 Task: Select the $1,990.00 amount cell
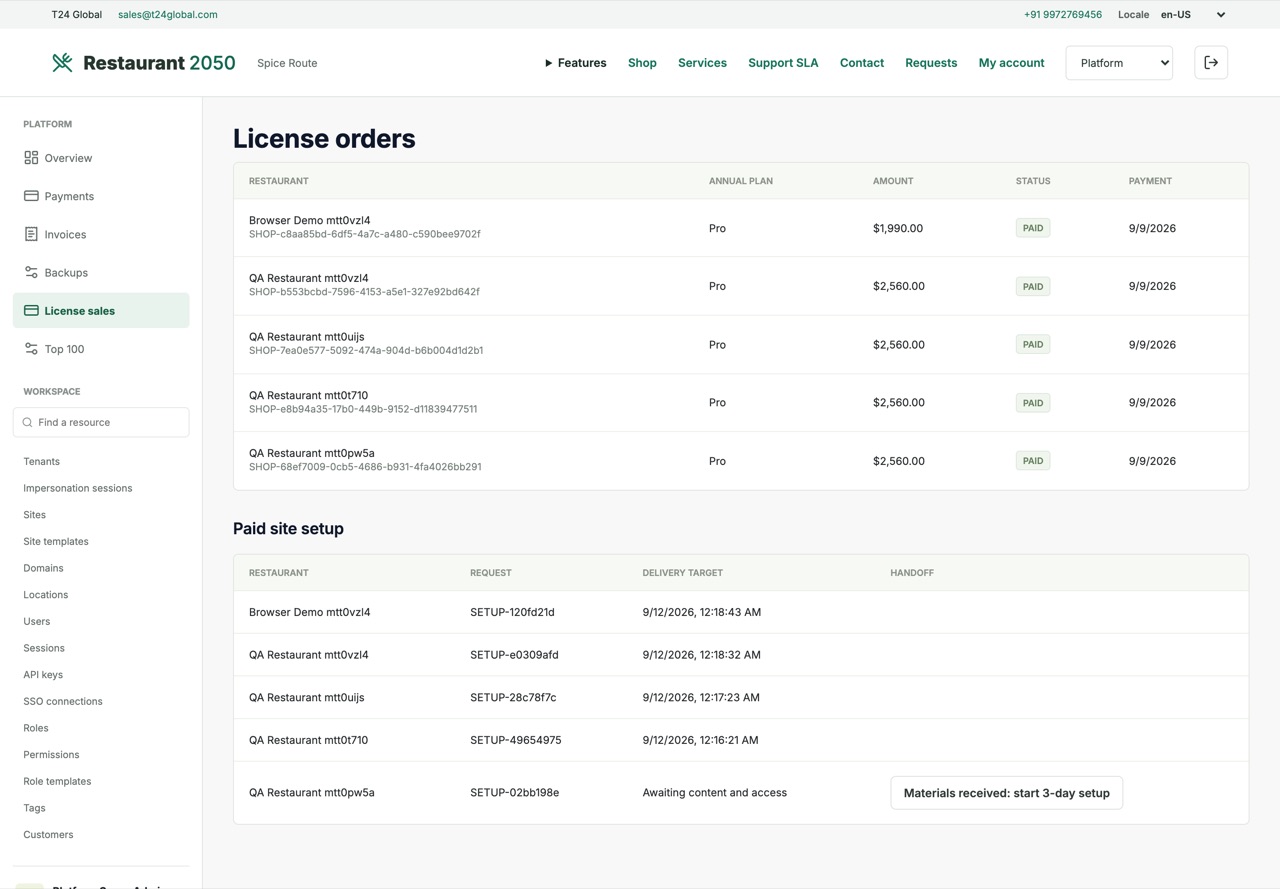(898, 228)
